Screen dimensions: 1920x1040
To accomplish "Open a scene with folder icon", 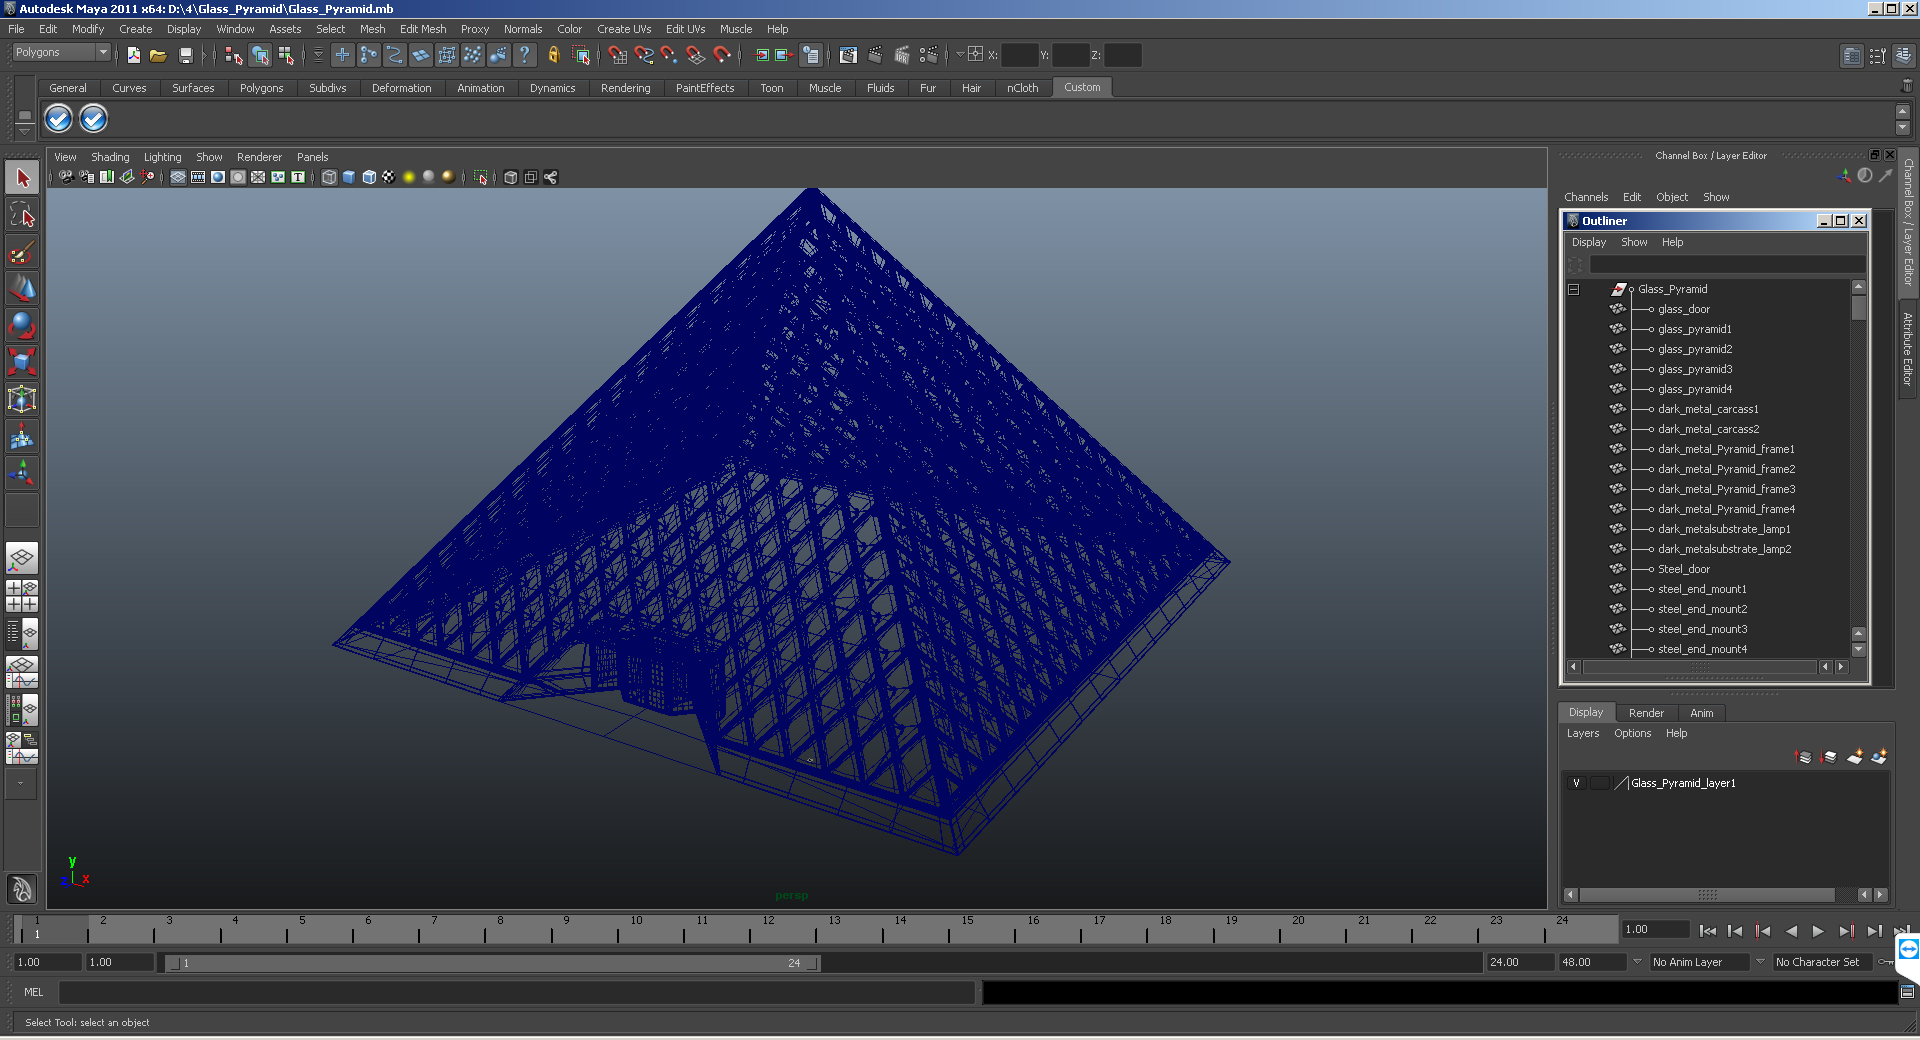I will [158, 55].
